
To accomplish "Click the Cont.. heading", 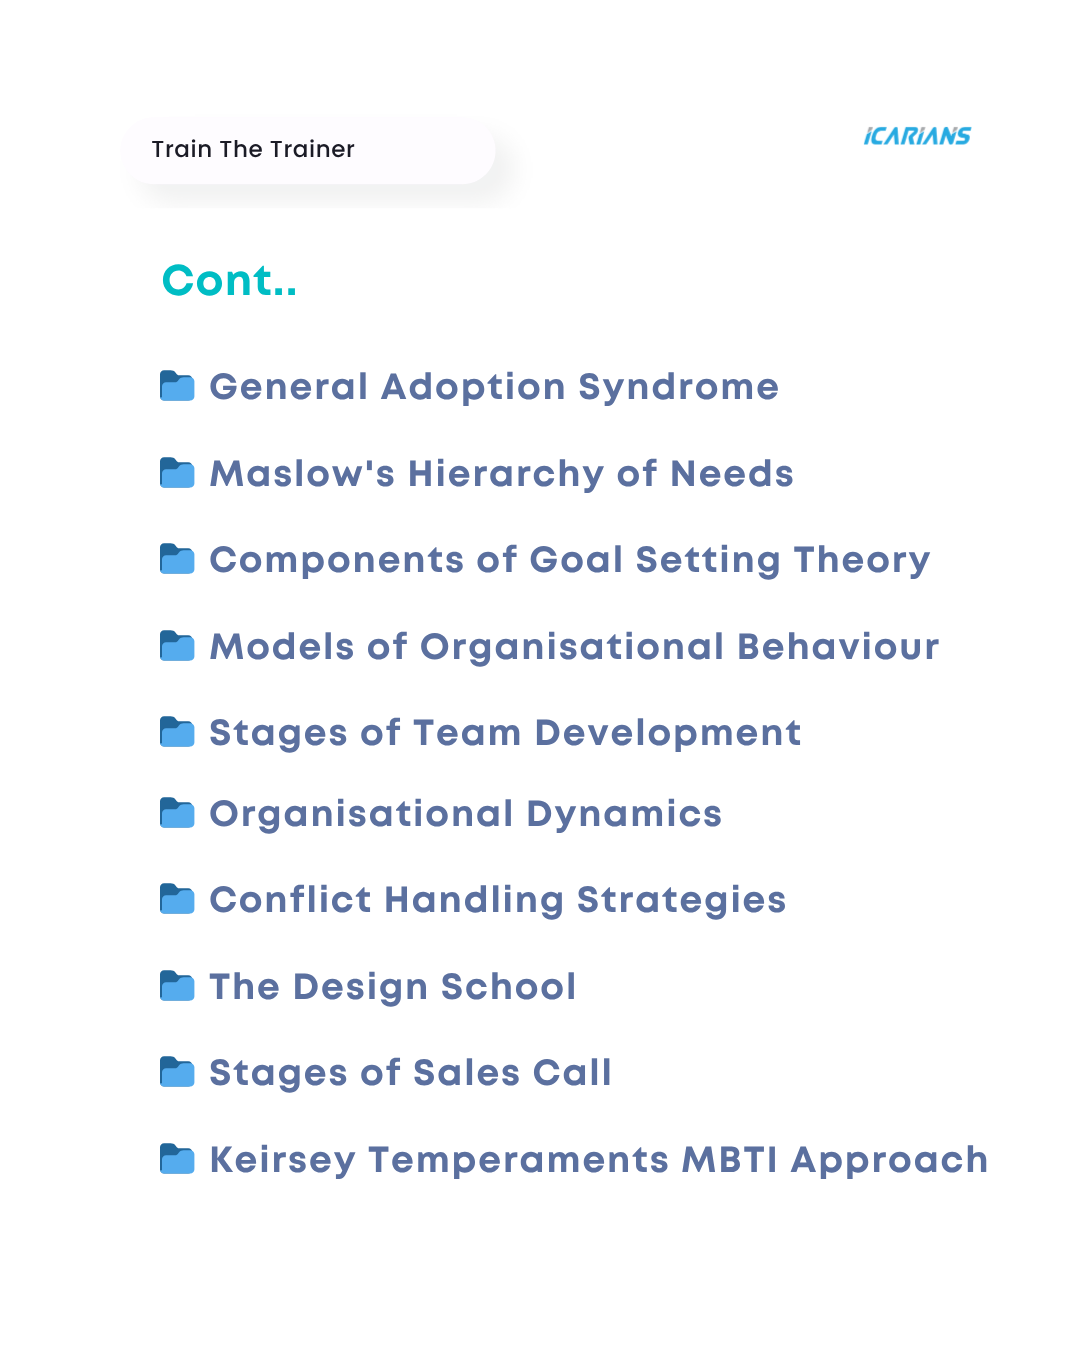I will (x=229, y=281).
